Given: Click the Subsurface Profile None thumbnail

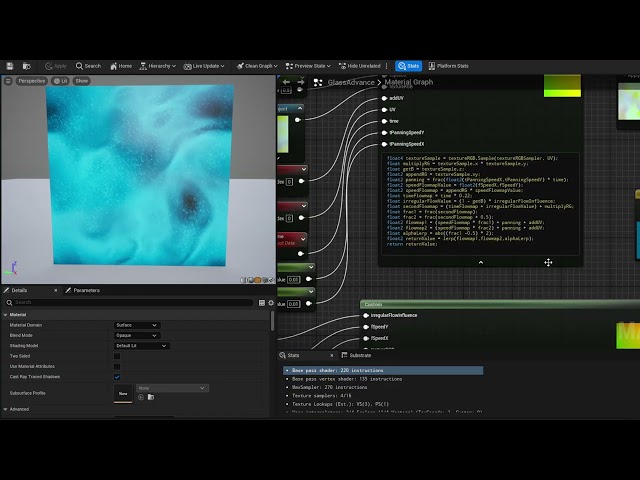Looking at the screenshot, I should (x=123, y=393).
